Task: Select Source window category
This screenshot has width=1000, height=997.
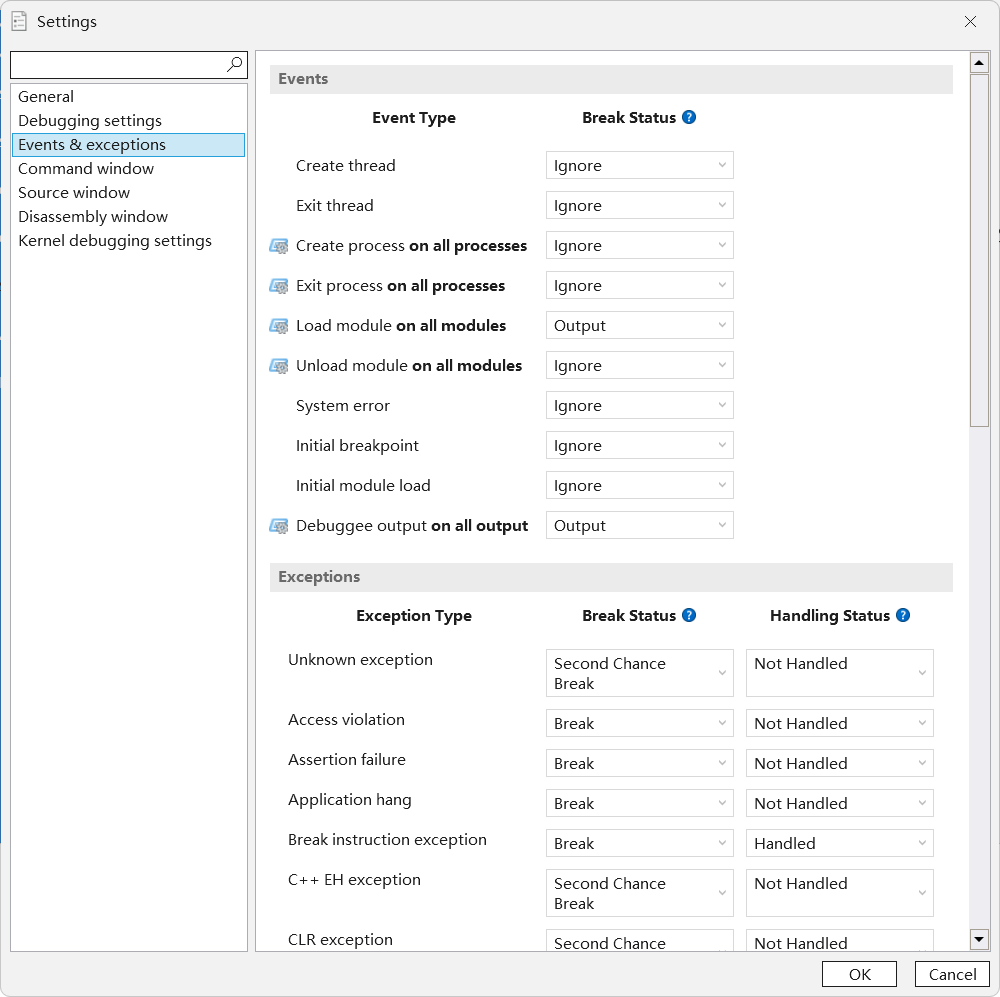Action: pyautogui.click(x=128, y=193)
